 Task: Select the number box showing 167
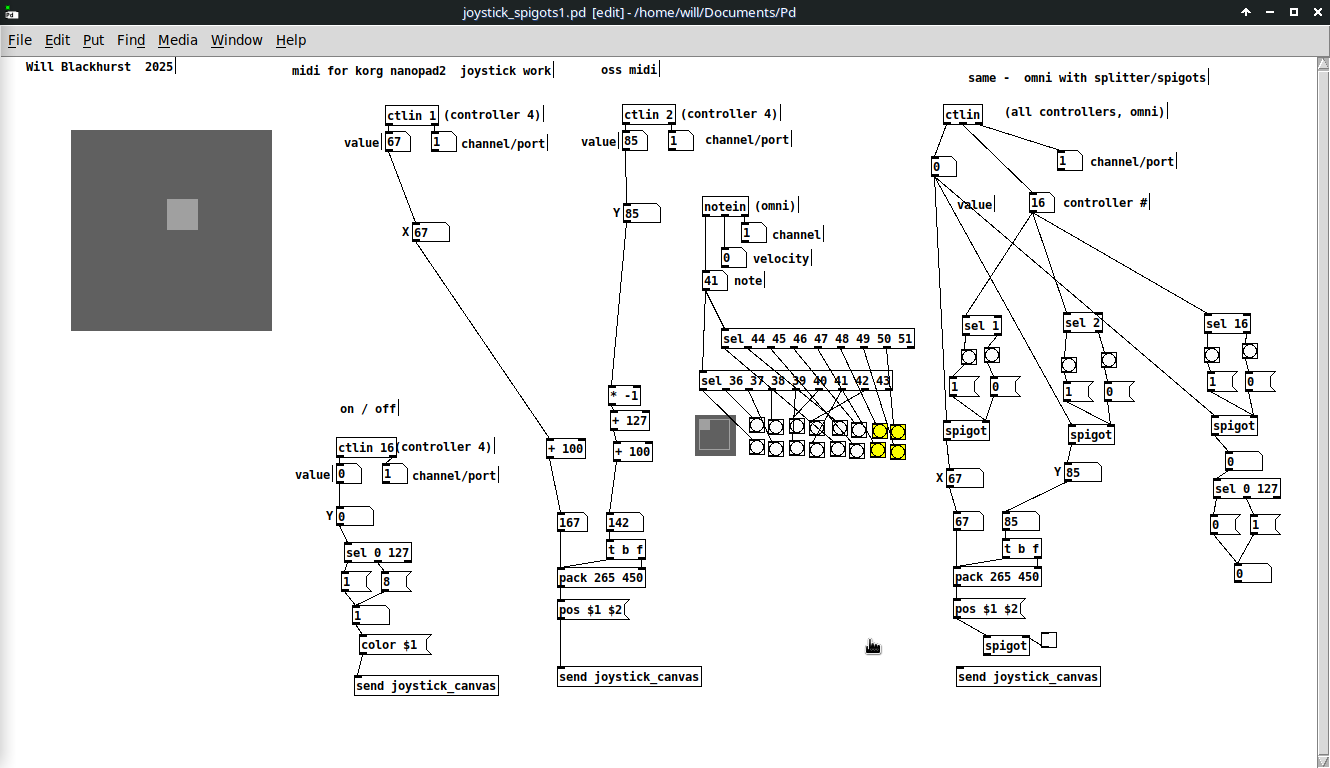click(x=574, y=522)
